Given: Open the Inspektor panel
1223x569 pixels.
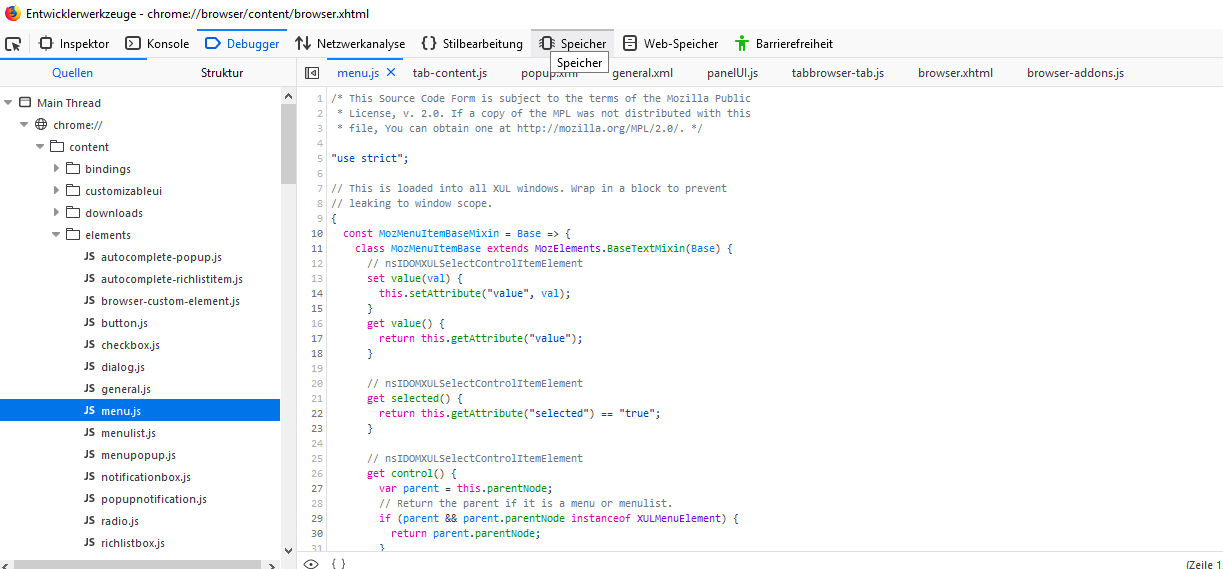Looking at the screenshot, I should point(74,44).
